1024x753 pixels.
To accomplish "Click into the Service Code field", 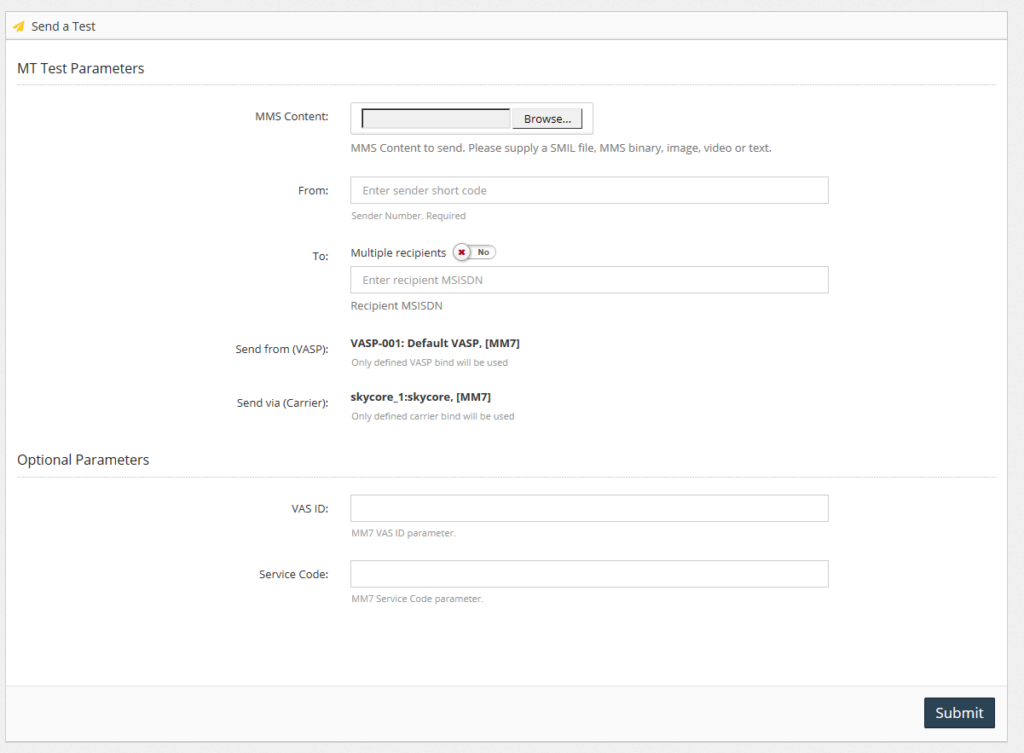I will tap(589, 573).
